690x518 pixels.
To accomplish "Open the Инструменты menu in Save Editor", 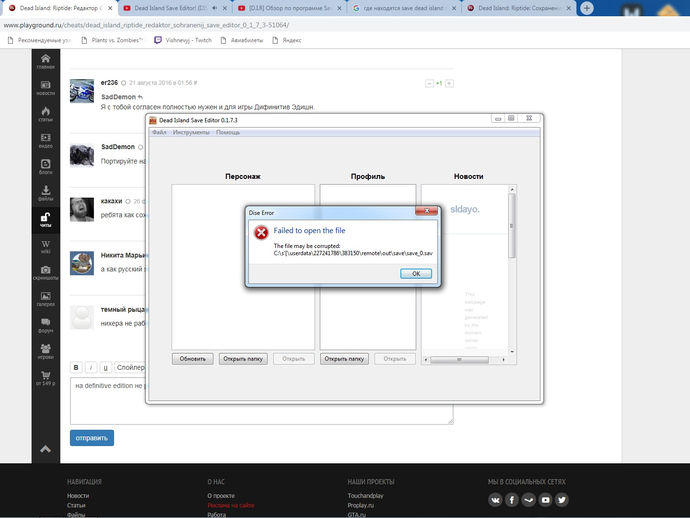I will point(191,132).
